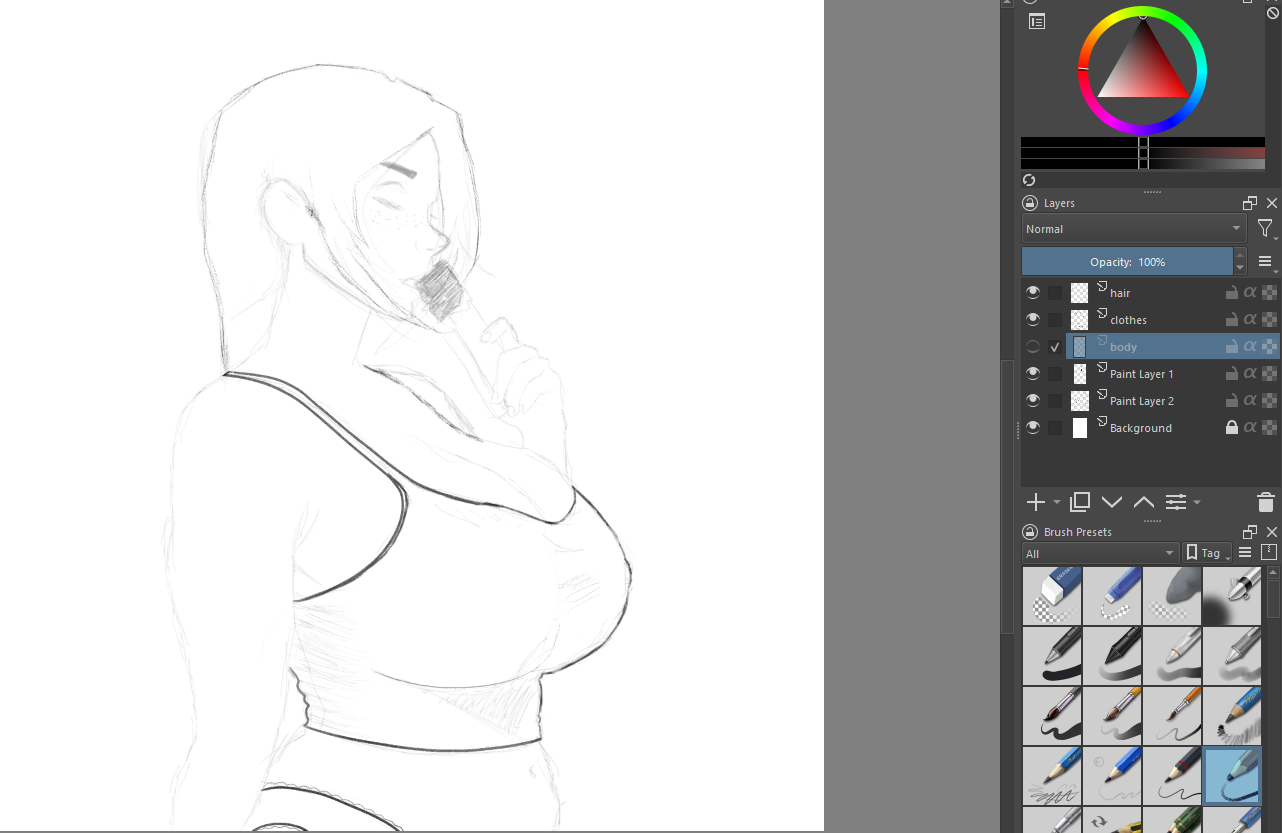The width and height of the screenshot is (1282, 833).
Task: Show the body layer
Action: 1033,347
